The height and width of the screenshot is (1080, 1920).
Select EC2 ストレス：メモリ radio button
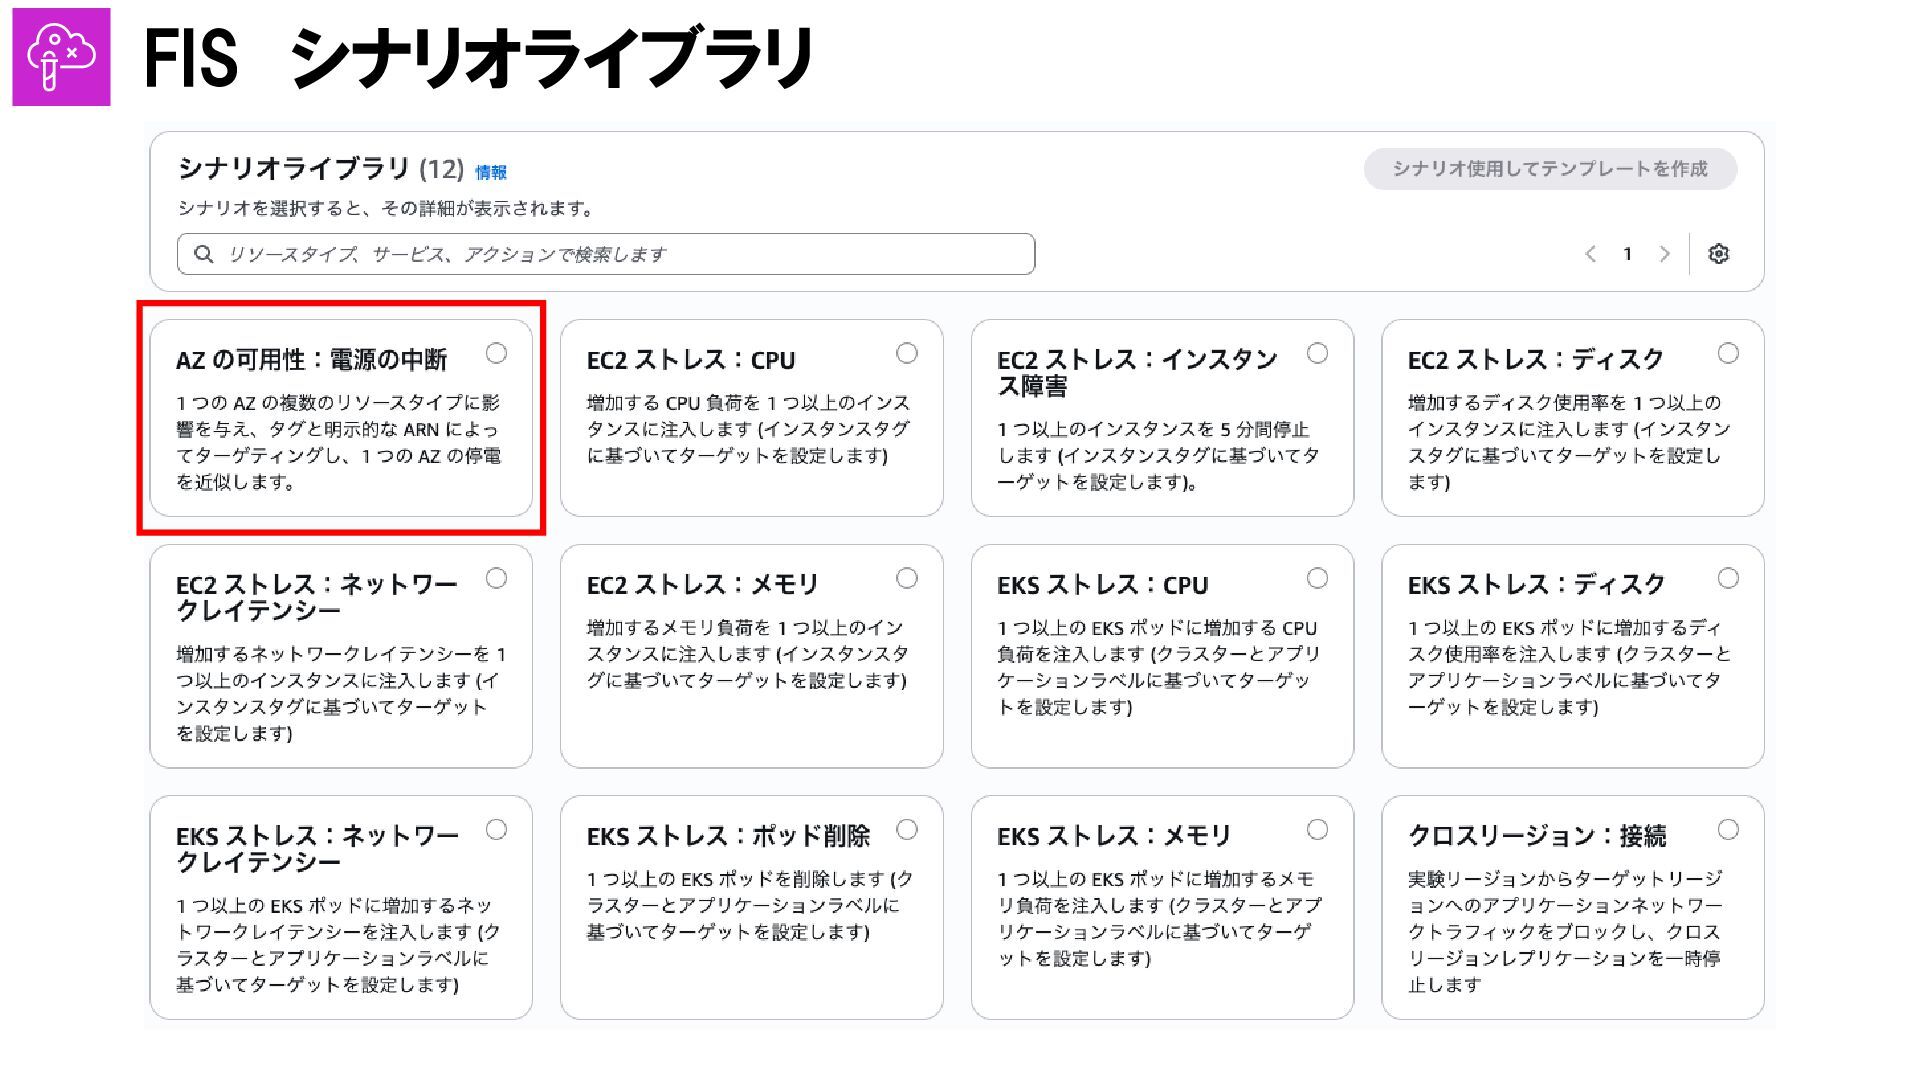907,578
